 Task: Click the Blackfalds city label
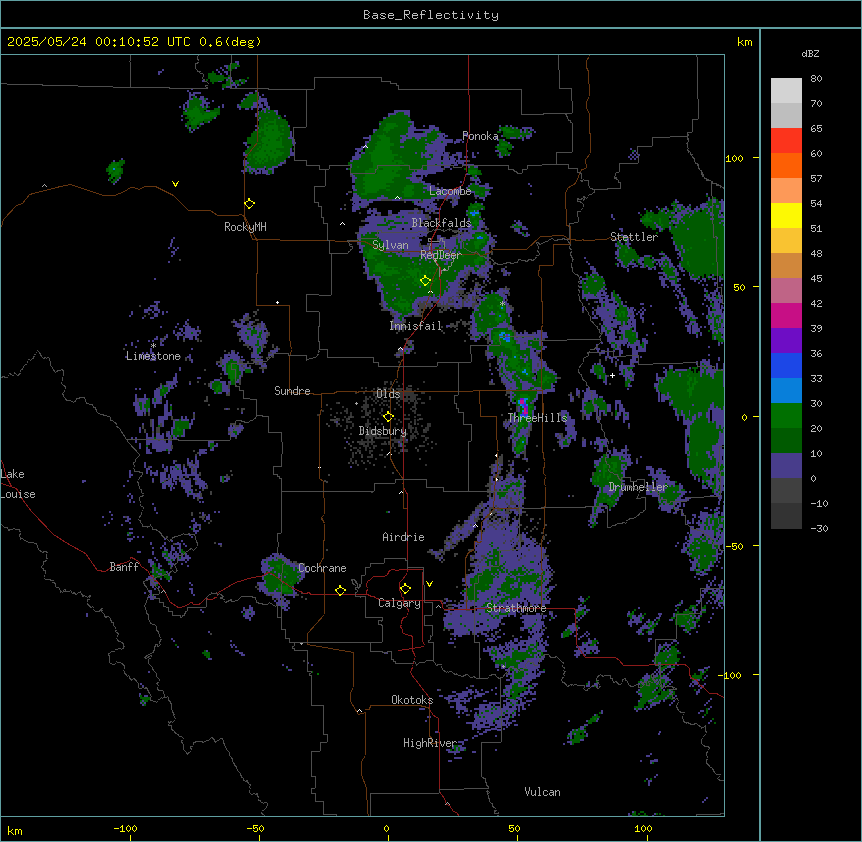441,223
